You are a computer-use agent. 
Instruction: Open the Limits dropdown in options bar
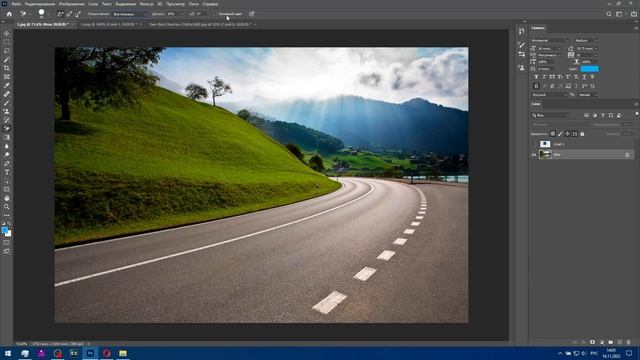pos(129,14)
